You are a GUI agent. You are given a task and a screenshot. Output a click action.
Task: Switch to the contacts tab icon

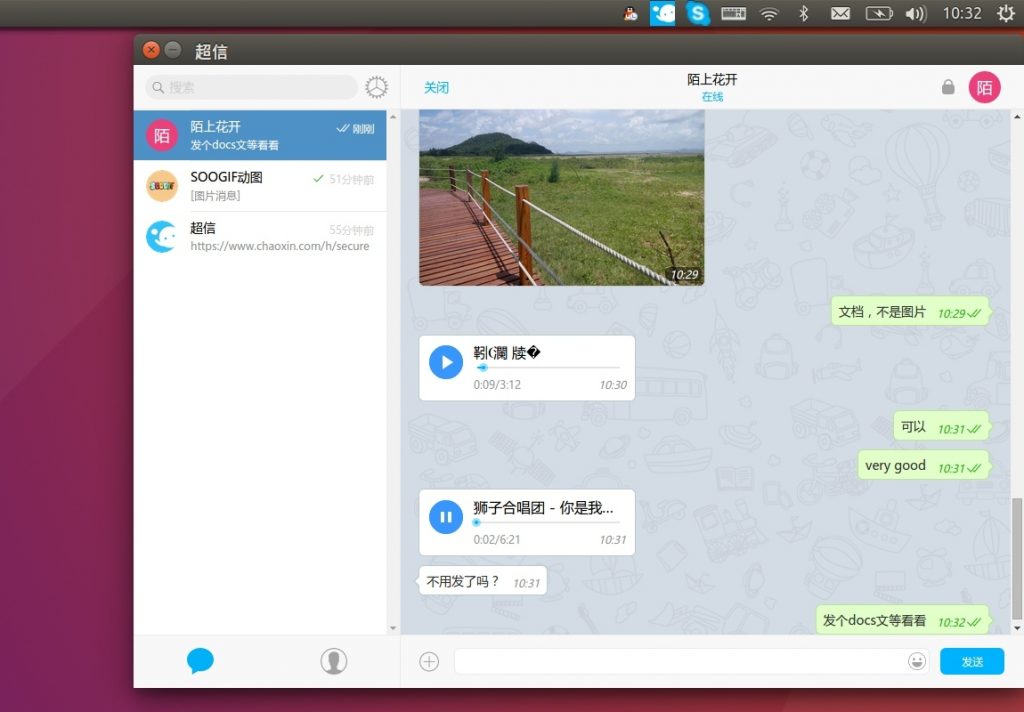[x=333, y=661]
